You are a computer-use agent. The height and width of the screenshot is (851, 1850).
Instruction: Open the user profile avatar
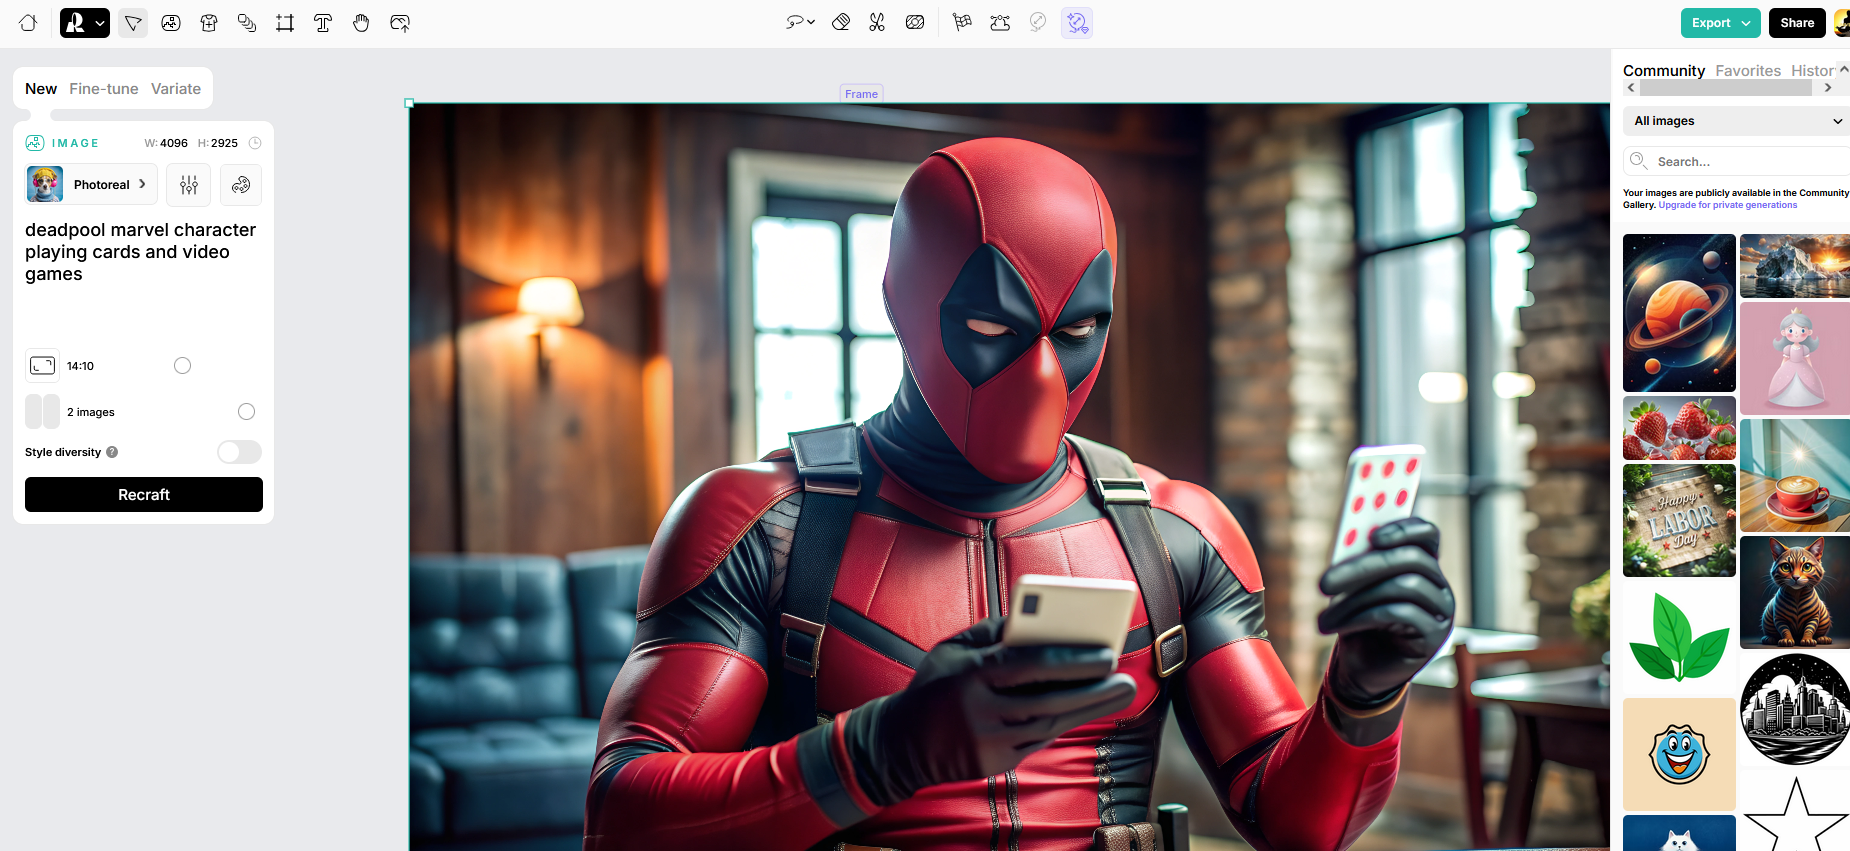(x=1842, y=23)
